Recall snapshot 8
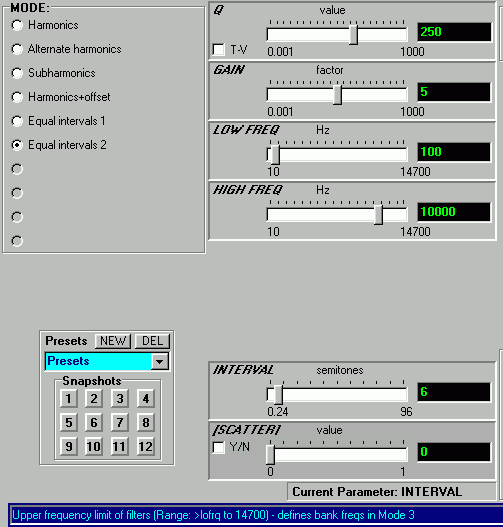The width and height of the screenshot is (503, 527). click(x=145, y=423)
